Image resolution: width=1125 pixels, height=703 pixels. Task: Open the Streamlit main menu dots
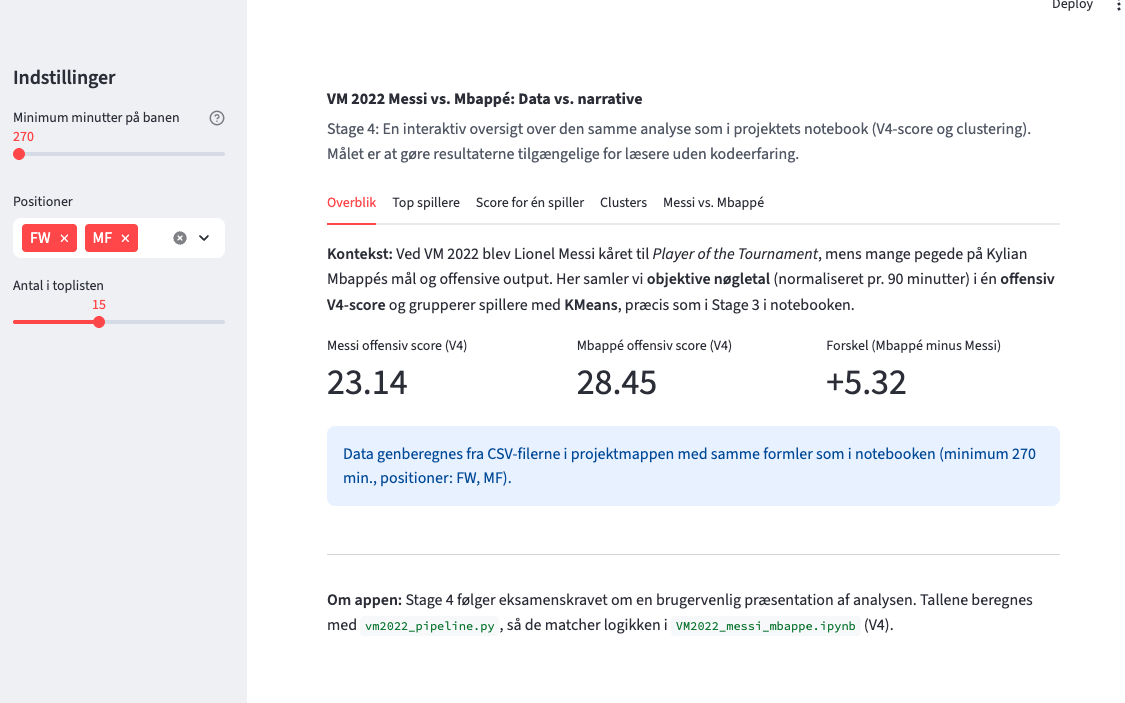point(1118,4)
